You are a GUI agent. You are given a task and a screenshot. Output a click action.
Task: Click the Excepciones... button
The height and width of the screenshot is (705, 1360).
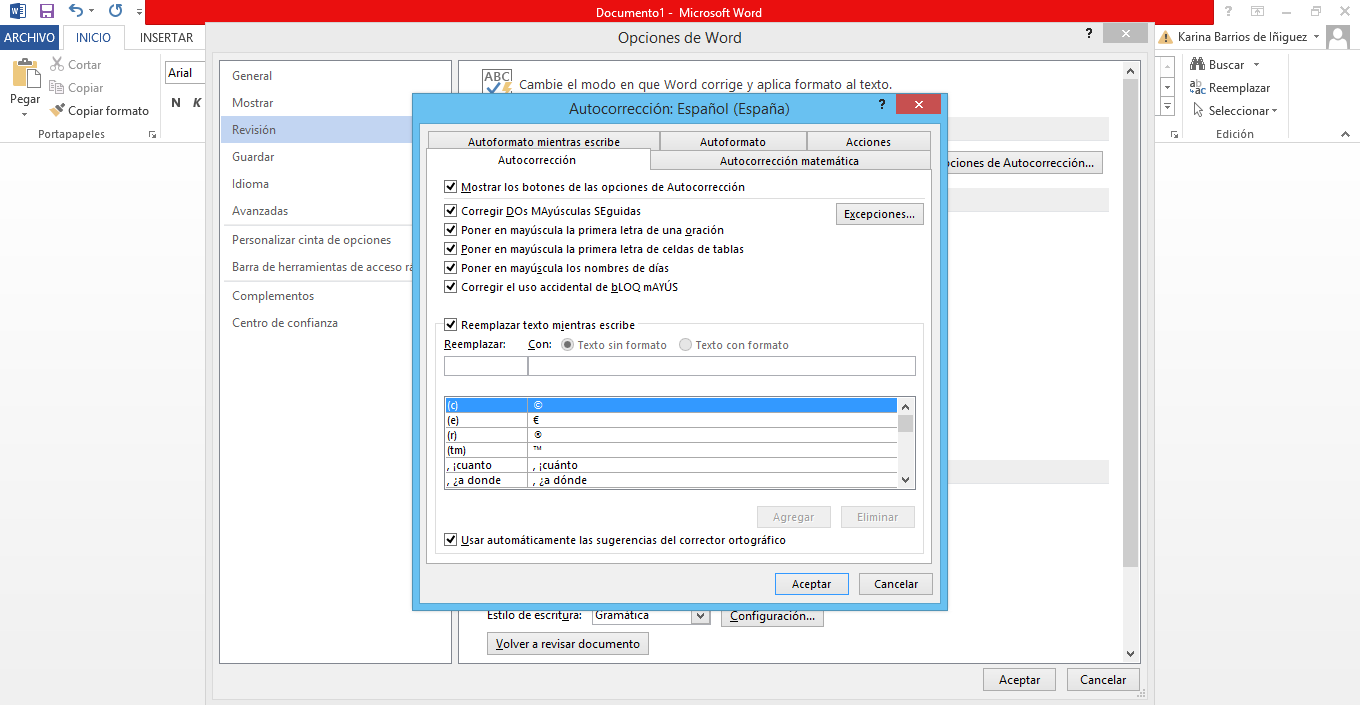click(x=880, y=214)
